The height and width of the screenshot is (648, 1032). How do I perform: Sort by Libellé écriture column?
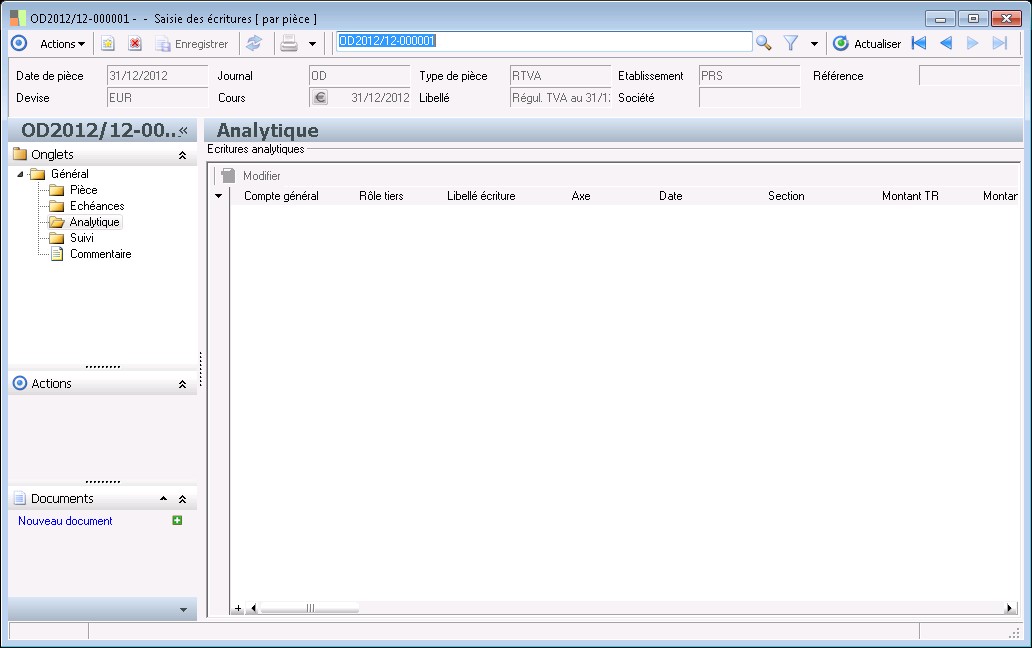pos(481,196)
